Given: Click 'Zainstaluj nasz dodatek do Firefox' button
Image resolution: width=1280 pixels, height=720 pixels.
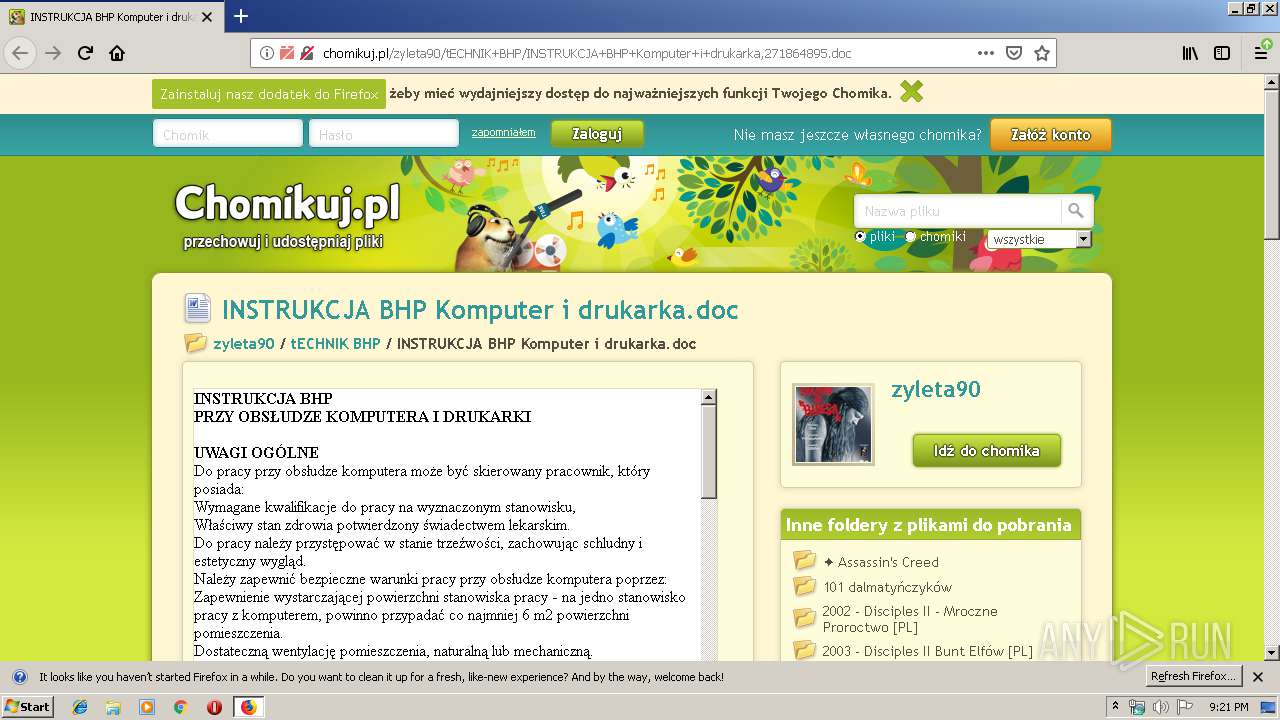Looking at the screenshot, I should [269, 94].
